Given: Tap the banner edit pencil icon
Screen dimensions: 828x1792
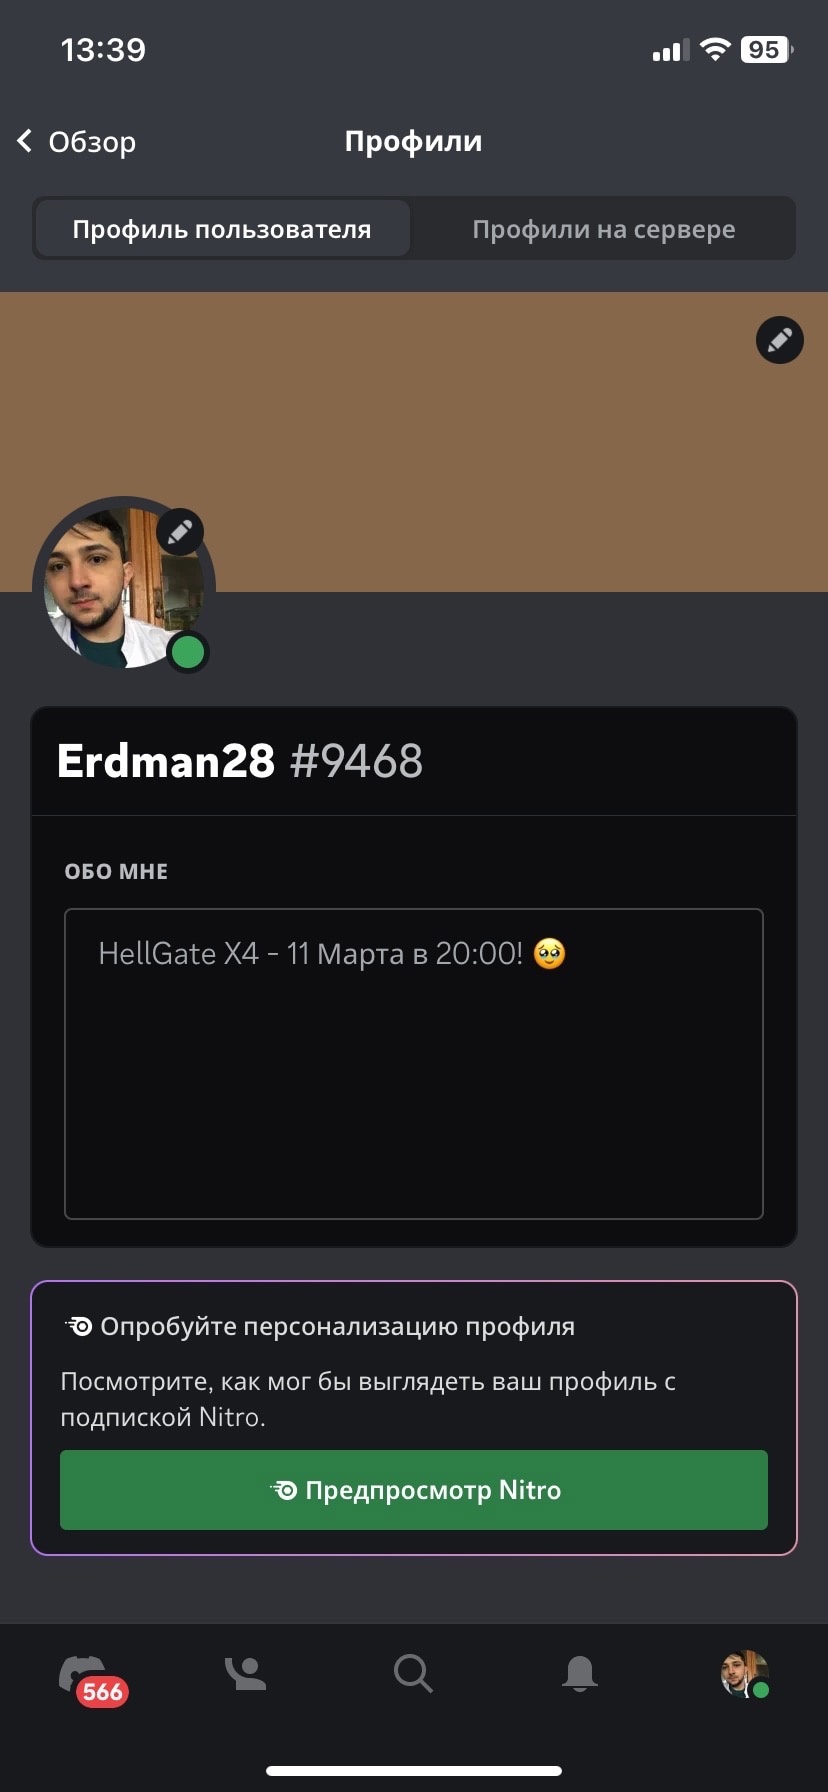Looking at the screenshot, I should (x=779, y=340).
